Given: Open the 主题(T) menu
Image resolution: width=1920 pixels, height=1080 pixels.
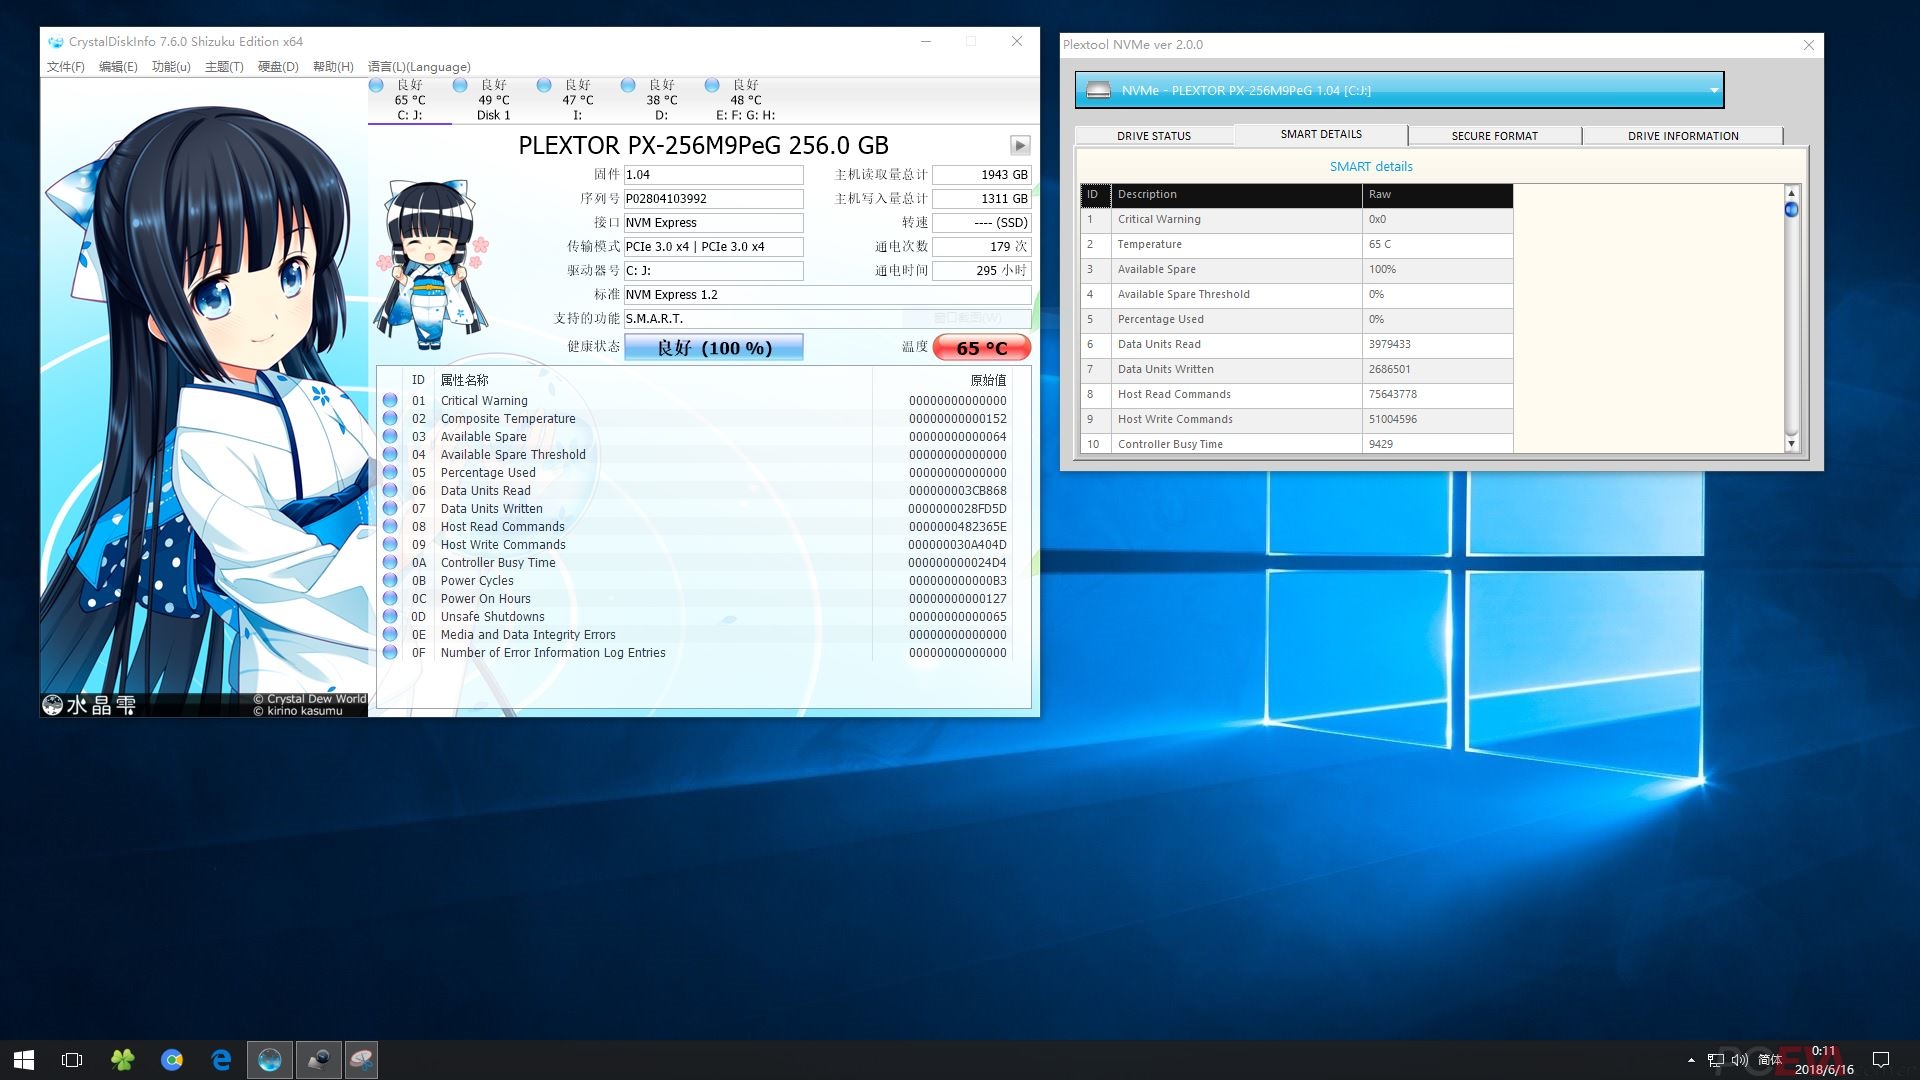Looking at the screenshot, I should [x=224, y=67].
